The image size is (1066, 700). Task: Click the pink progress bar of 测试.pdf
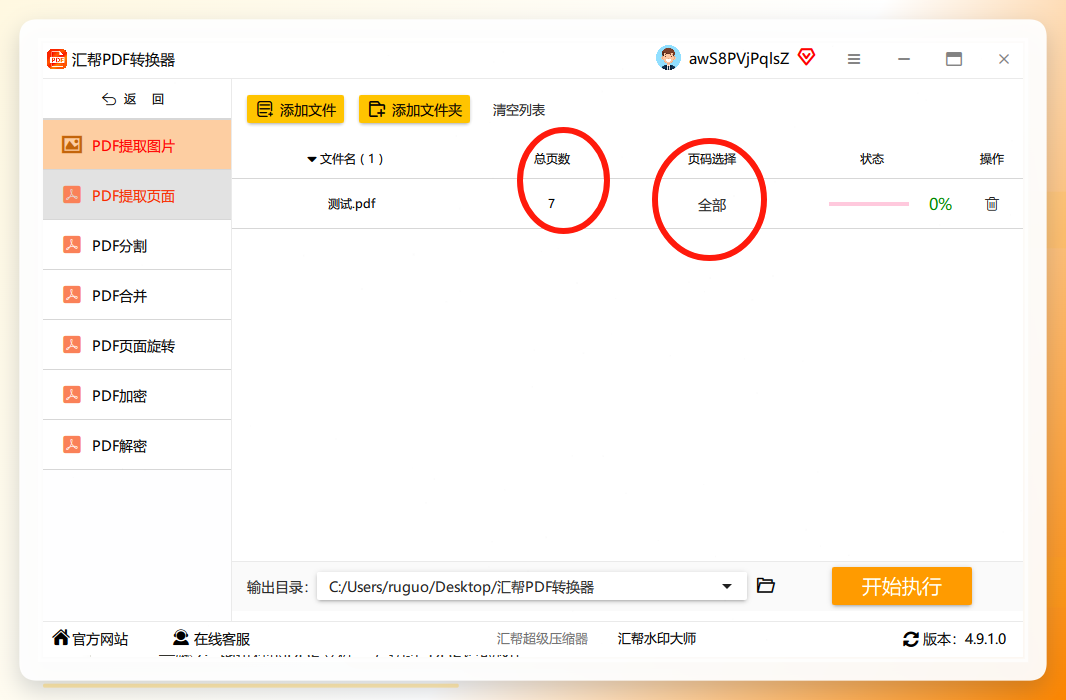(x=869, y=204)
